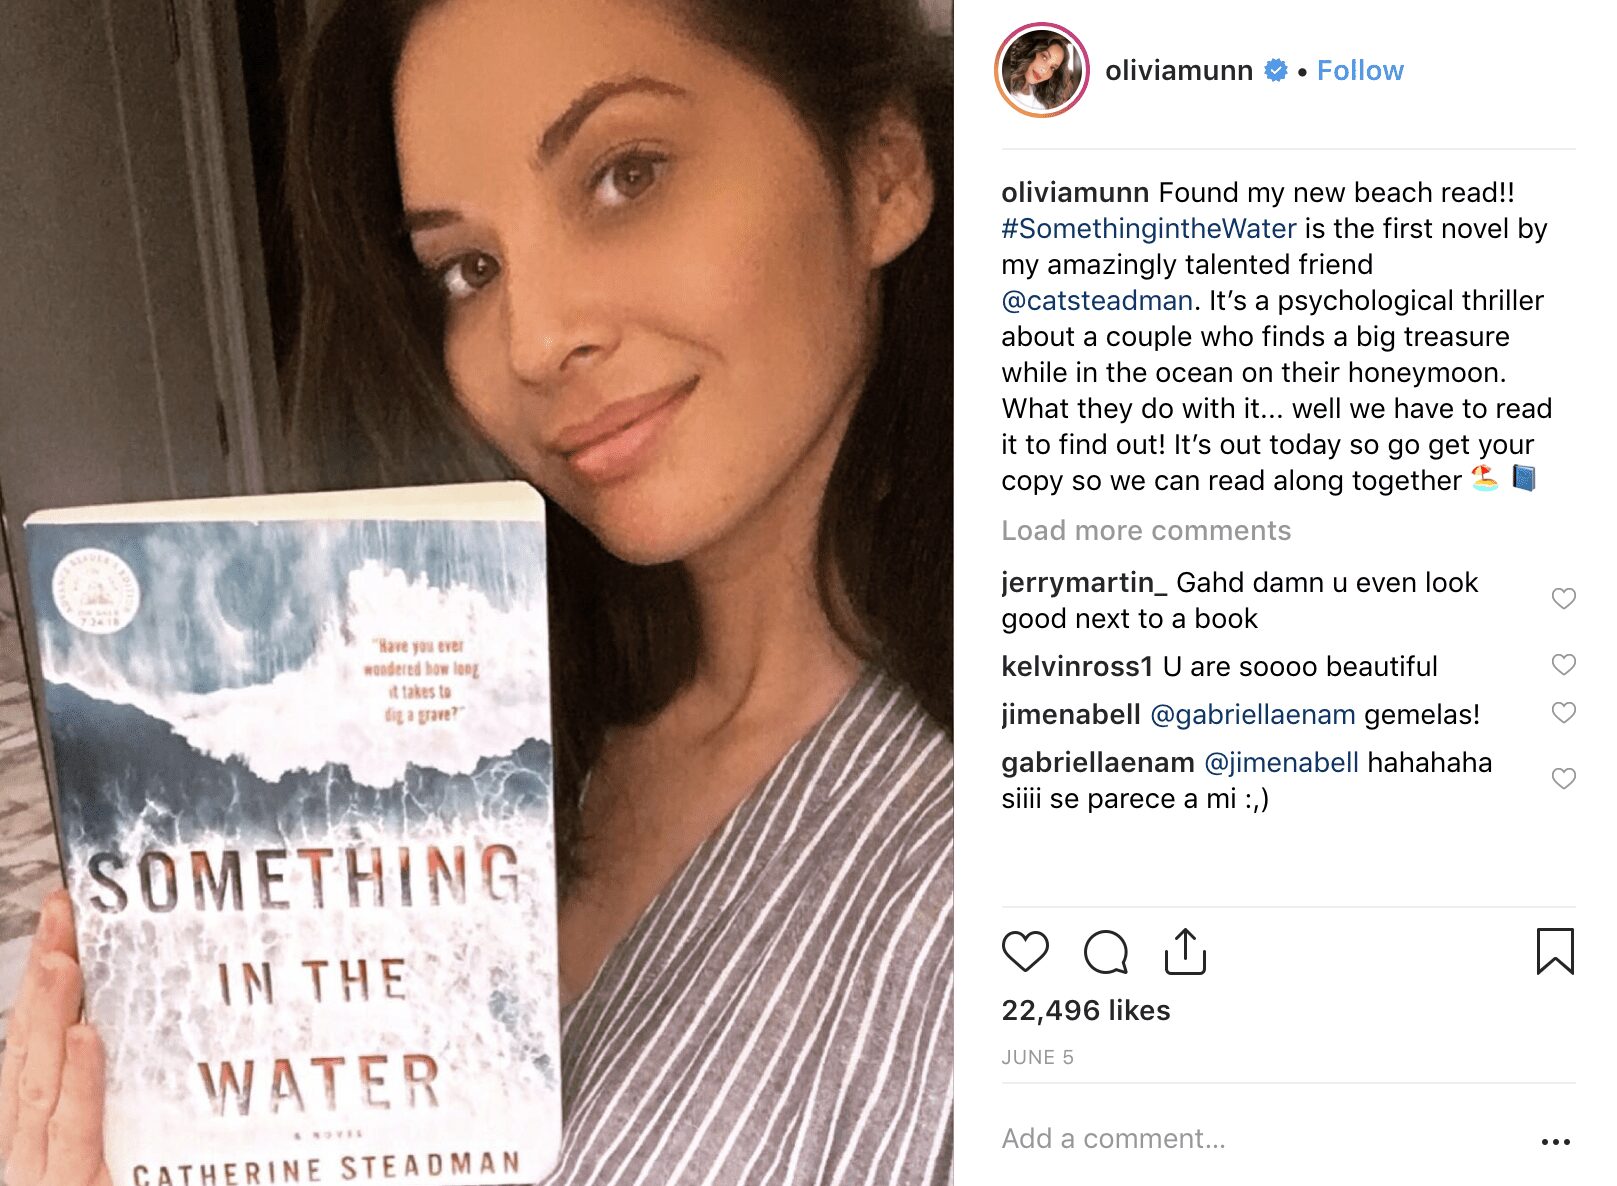Open oliviamunn's profile picture avatar
The height and width of the screenshot is (1186, 1617).
[1041, 70]
